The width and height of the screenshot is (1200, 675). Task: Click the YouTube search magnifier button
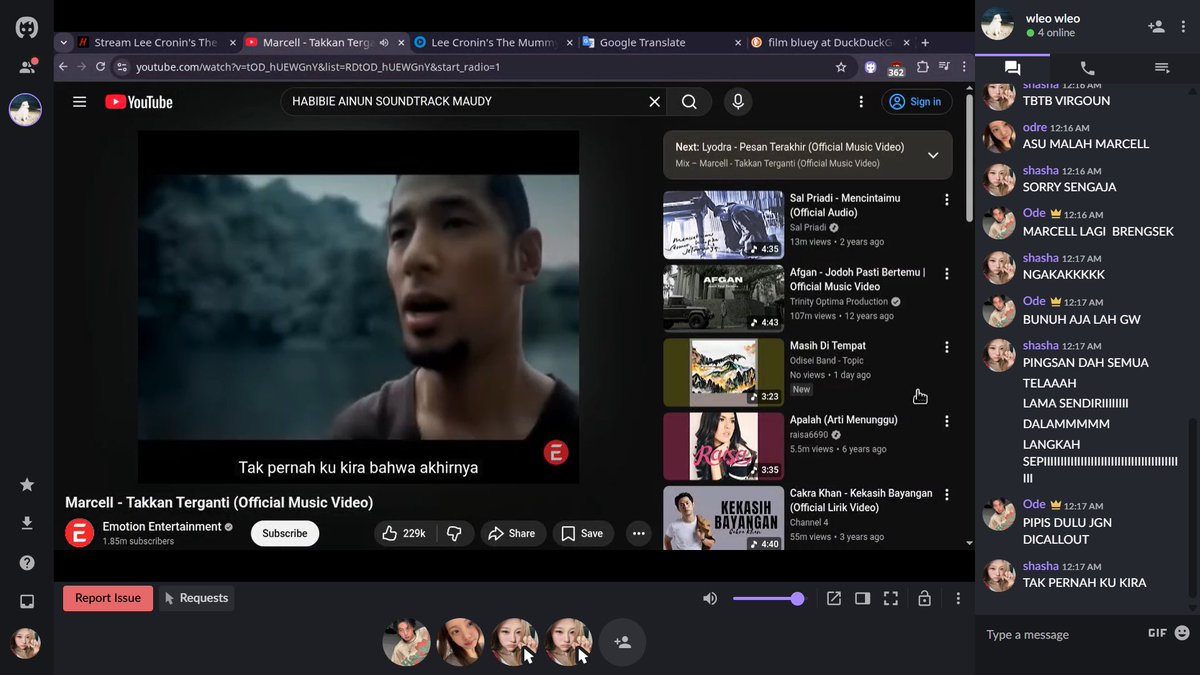pos(689,102)
